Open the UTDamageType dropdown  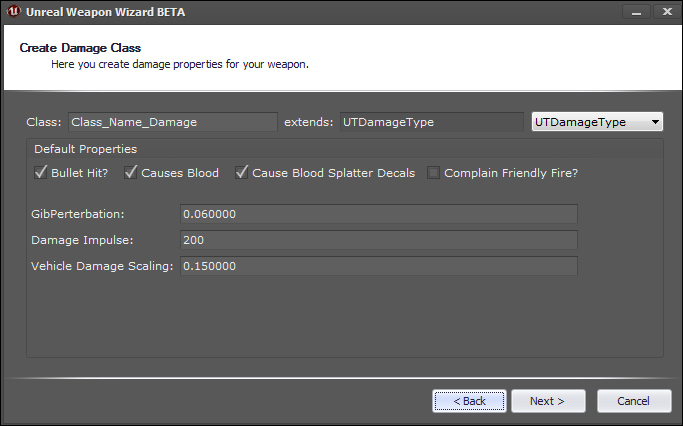pos(597,122)
